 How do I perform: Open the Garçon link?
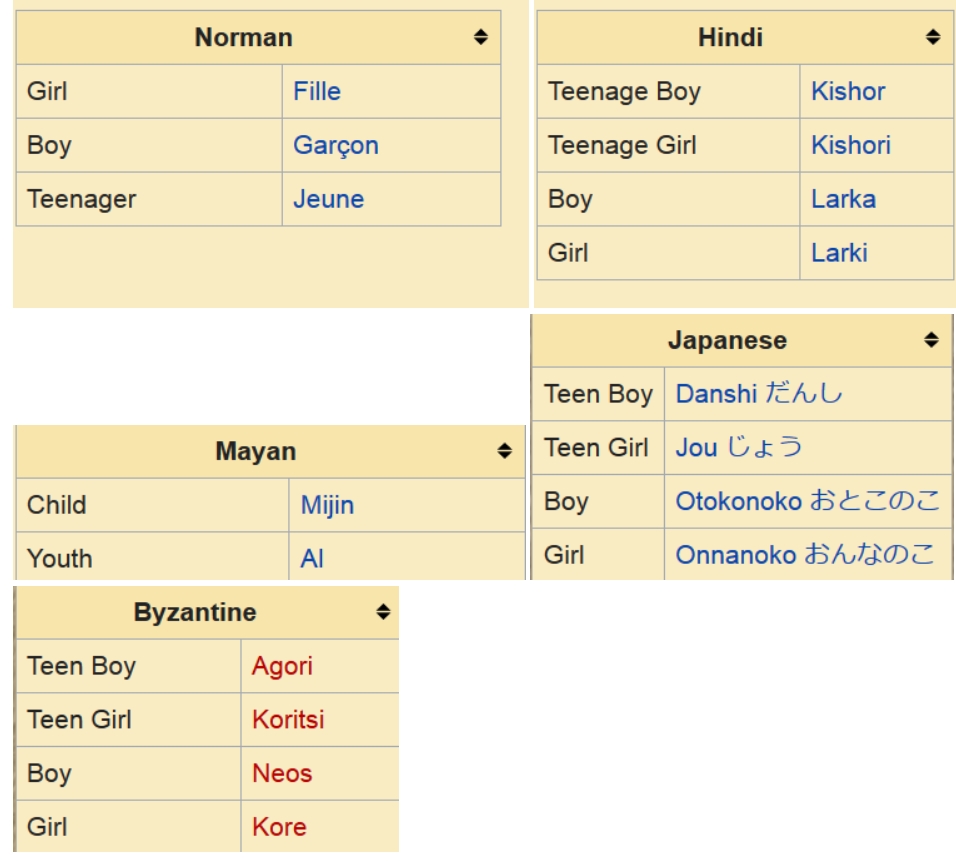tap(336, 146)
